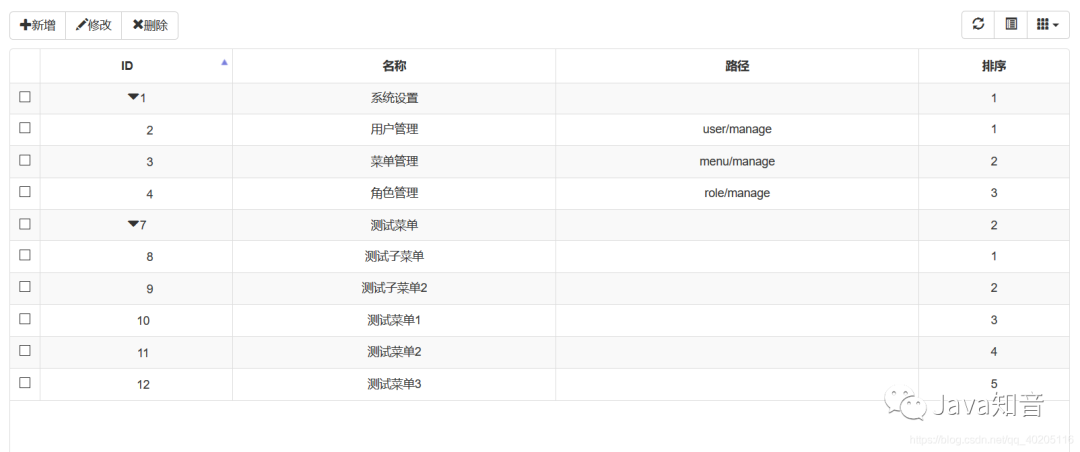Screen dimensions: 1080x452
Task: Refresh the table with the refresh icon
Action: 978,24
